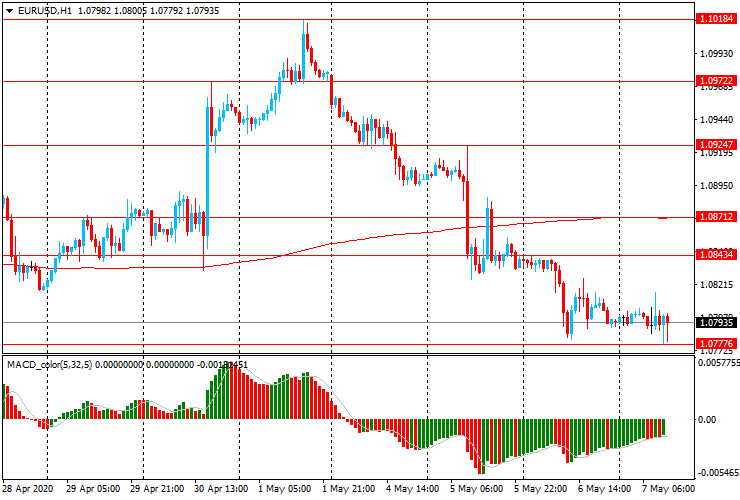This screenshot has width=740, height=500.
Task: Click the 1.08215 price scale value
Action: [x=716, y=285]
